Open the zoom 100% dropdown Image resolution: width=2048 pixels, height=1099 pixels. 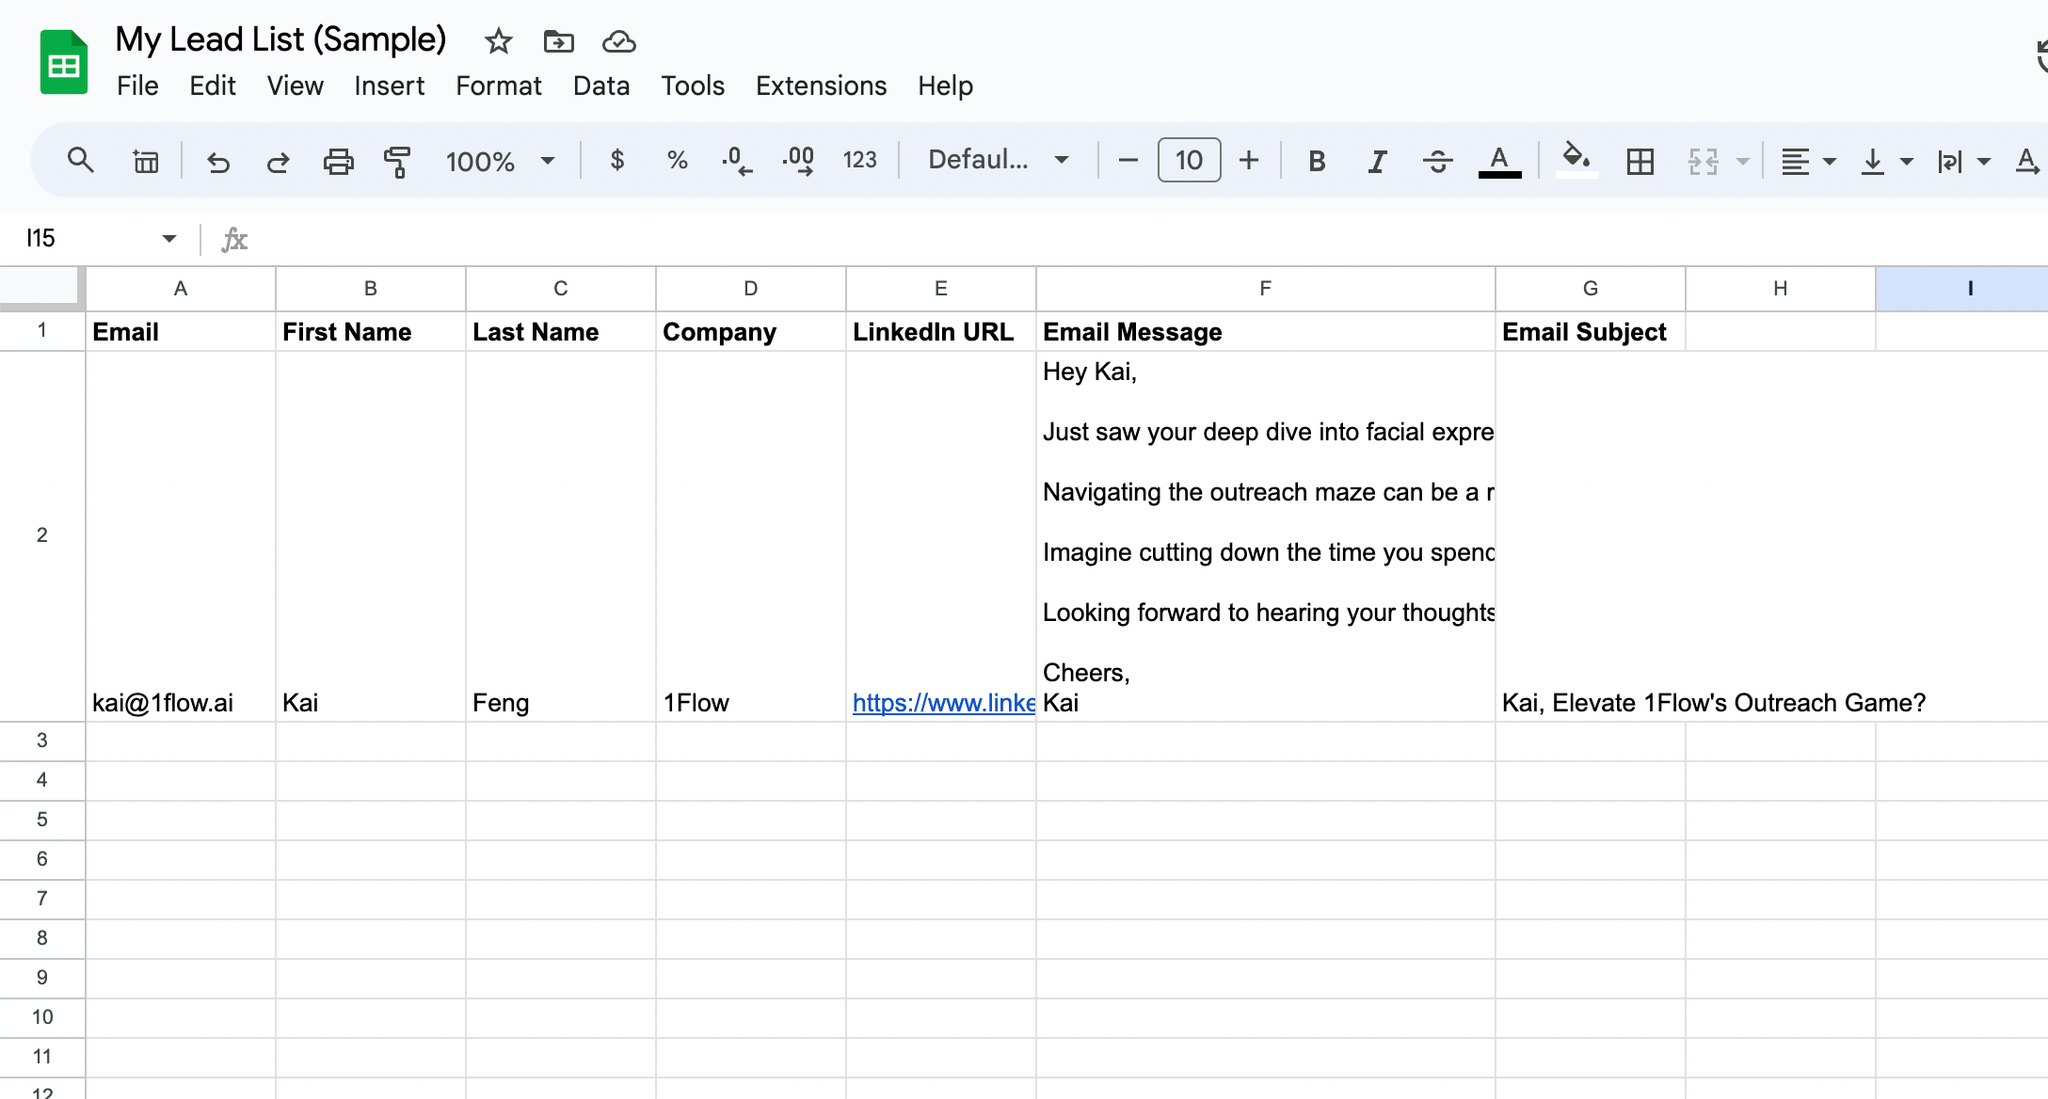499,161
